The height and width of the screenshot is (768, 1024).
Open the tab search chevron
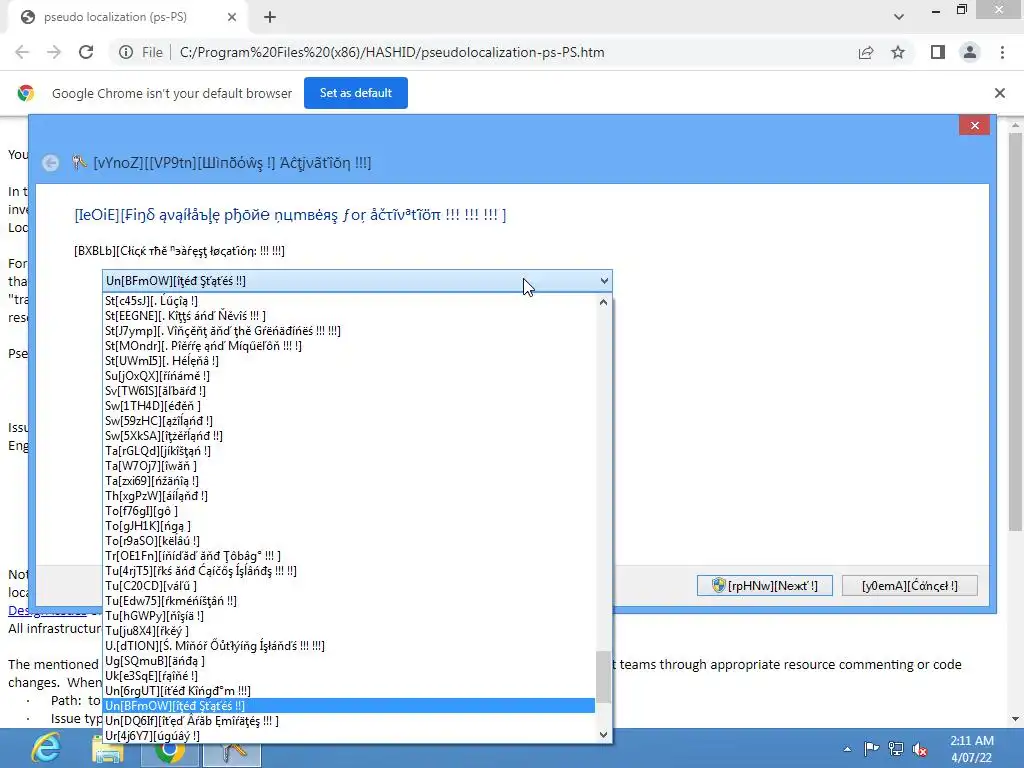coord(899,17)
